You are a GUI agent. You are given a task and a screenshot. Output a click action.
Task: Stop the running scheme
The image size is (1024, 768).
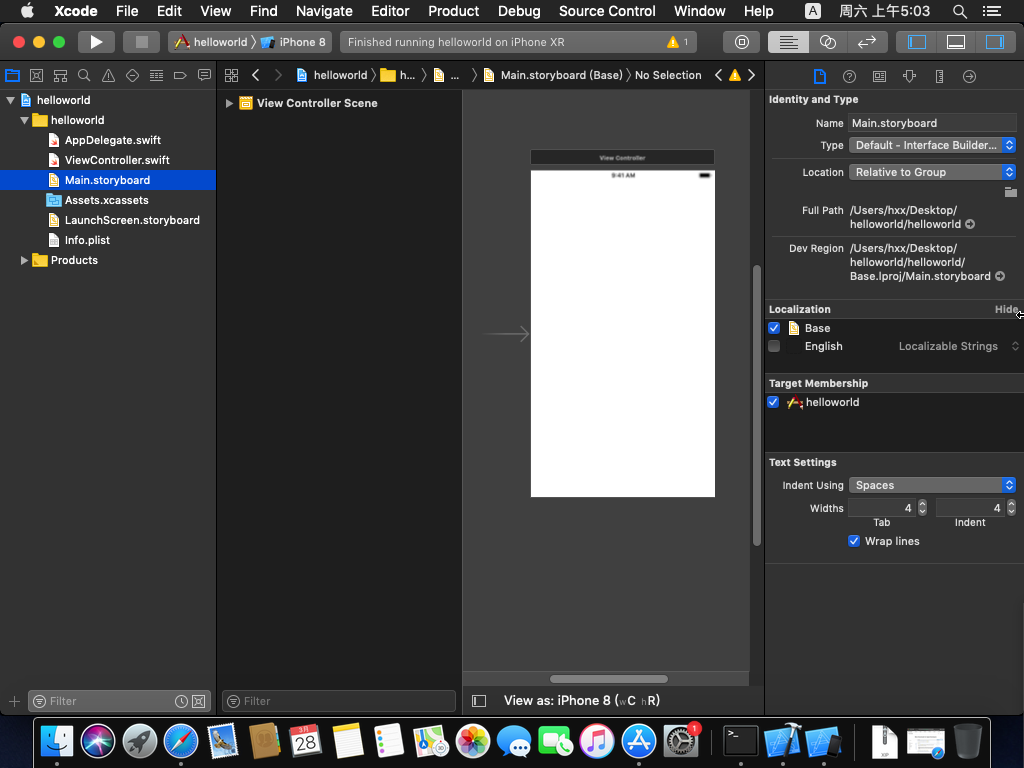(142, 42)
